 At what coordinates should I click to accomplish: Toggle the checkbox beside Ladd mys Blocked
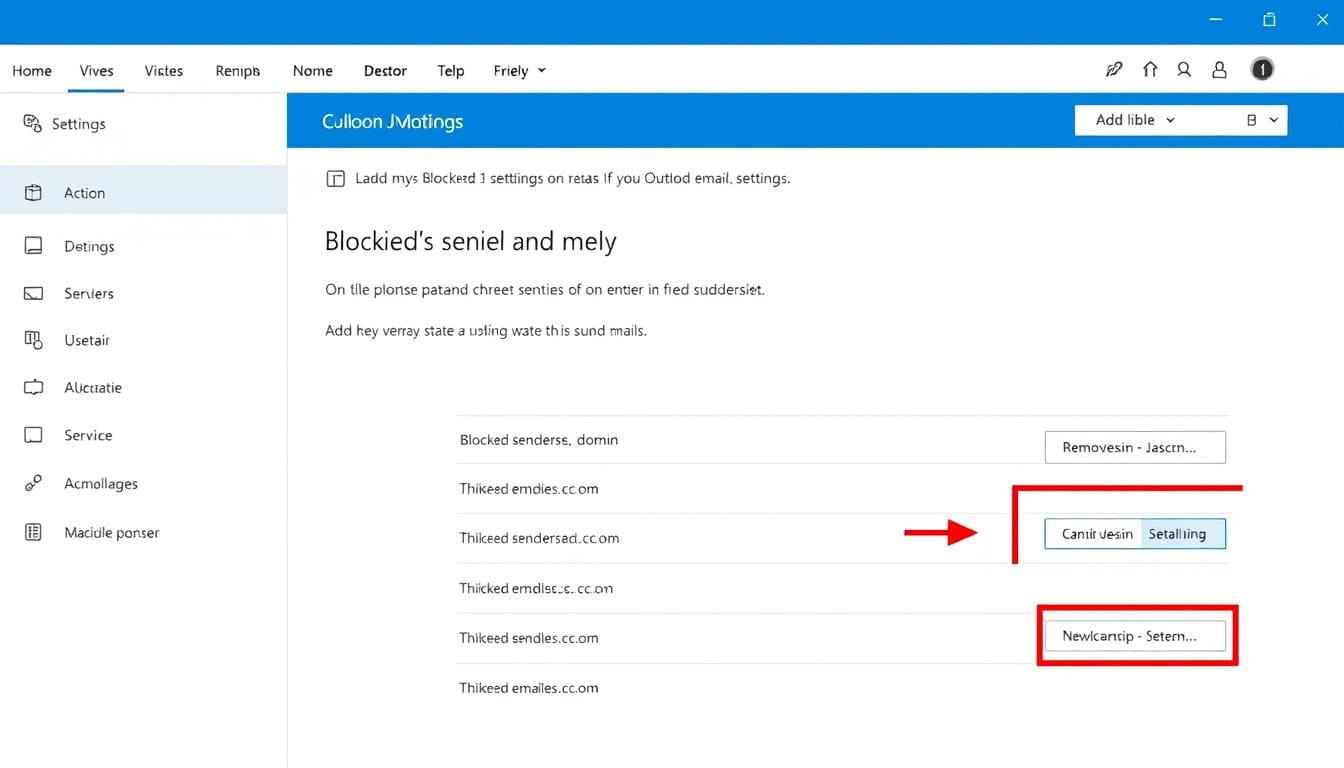click(x=336, y=179)
